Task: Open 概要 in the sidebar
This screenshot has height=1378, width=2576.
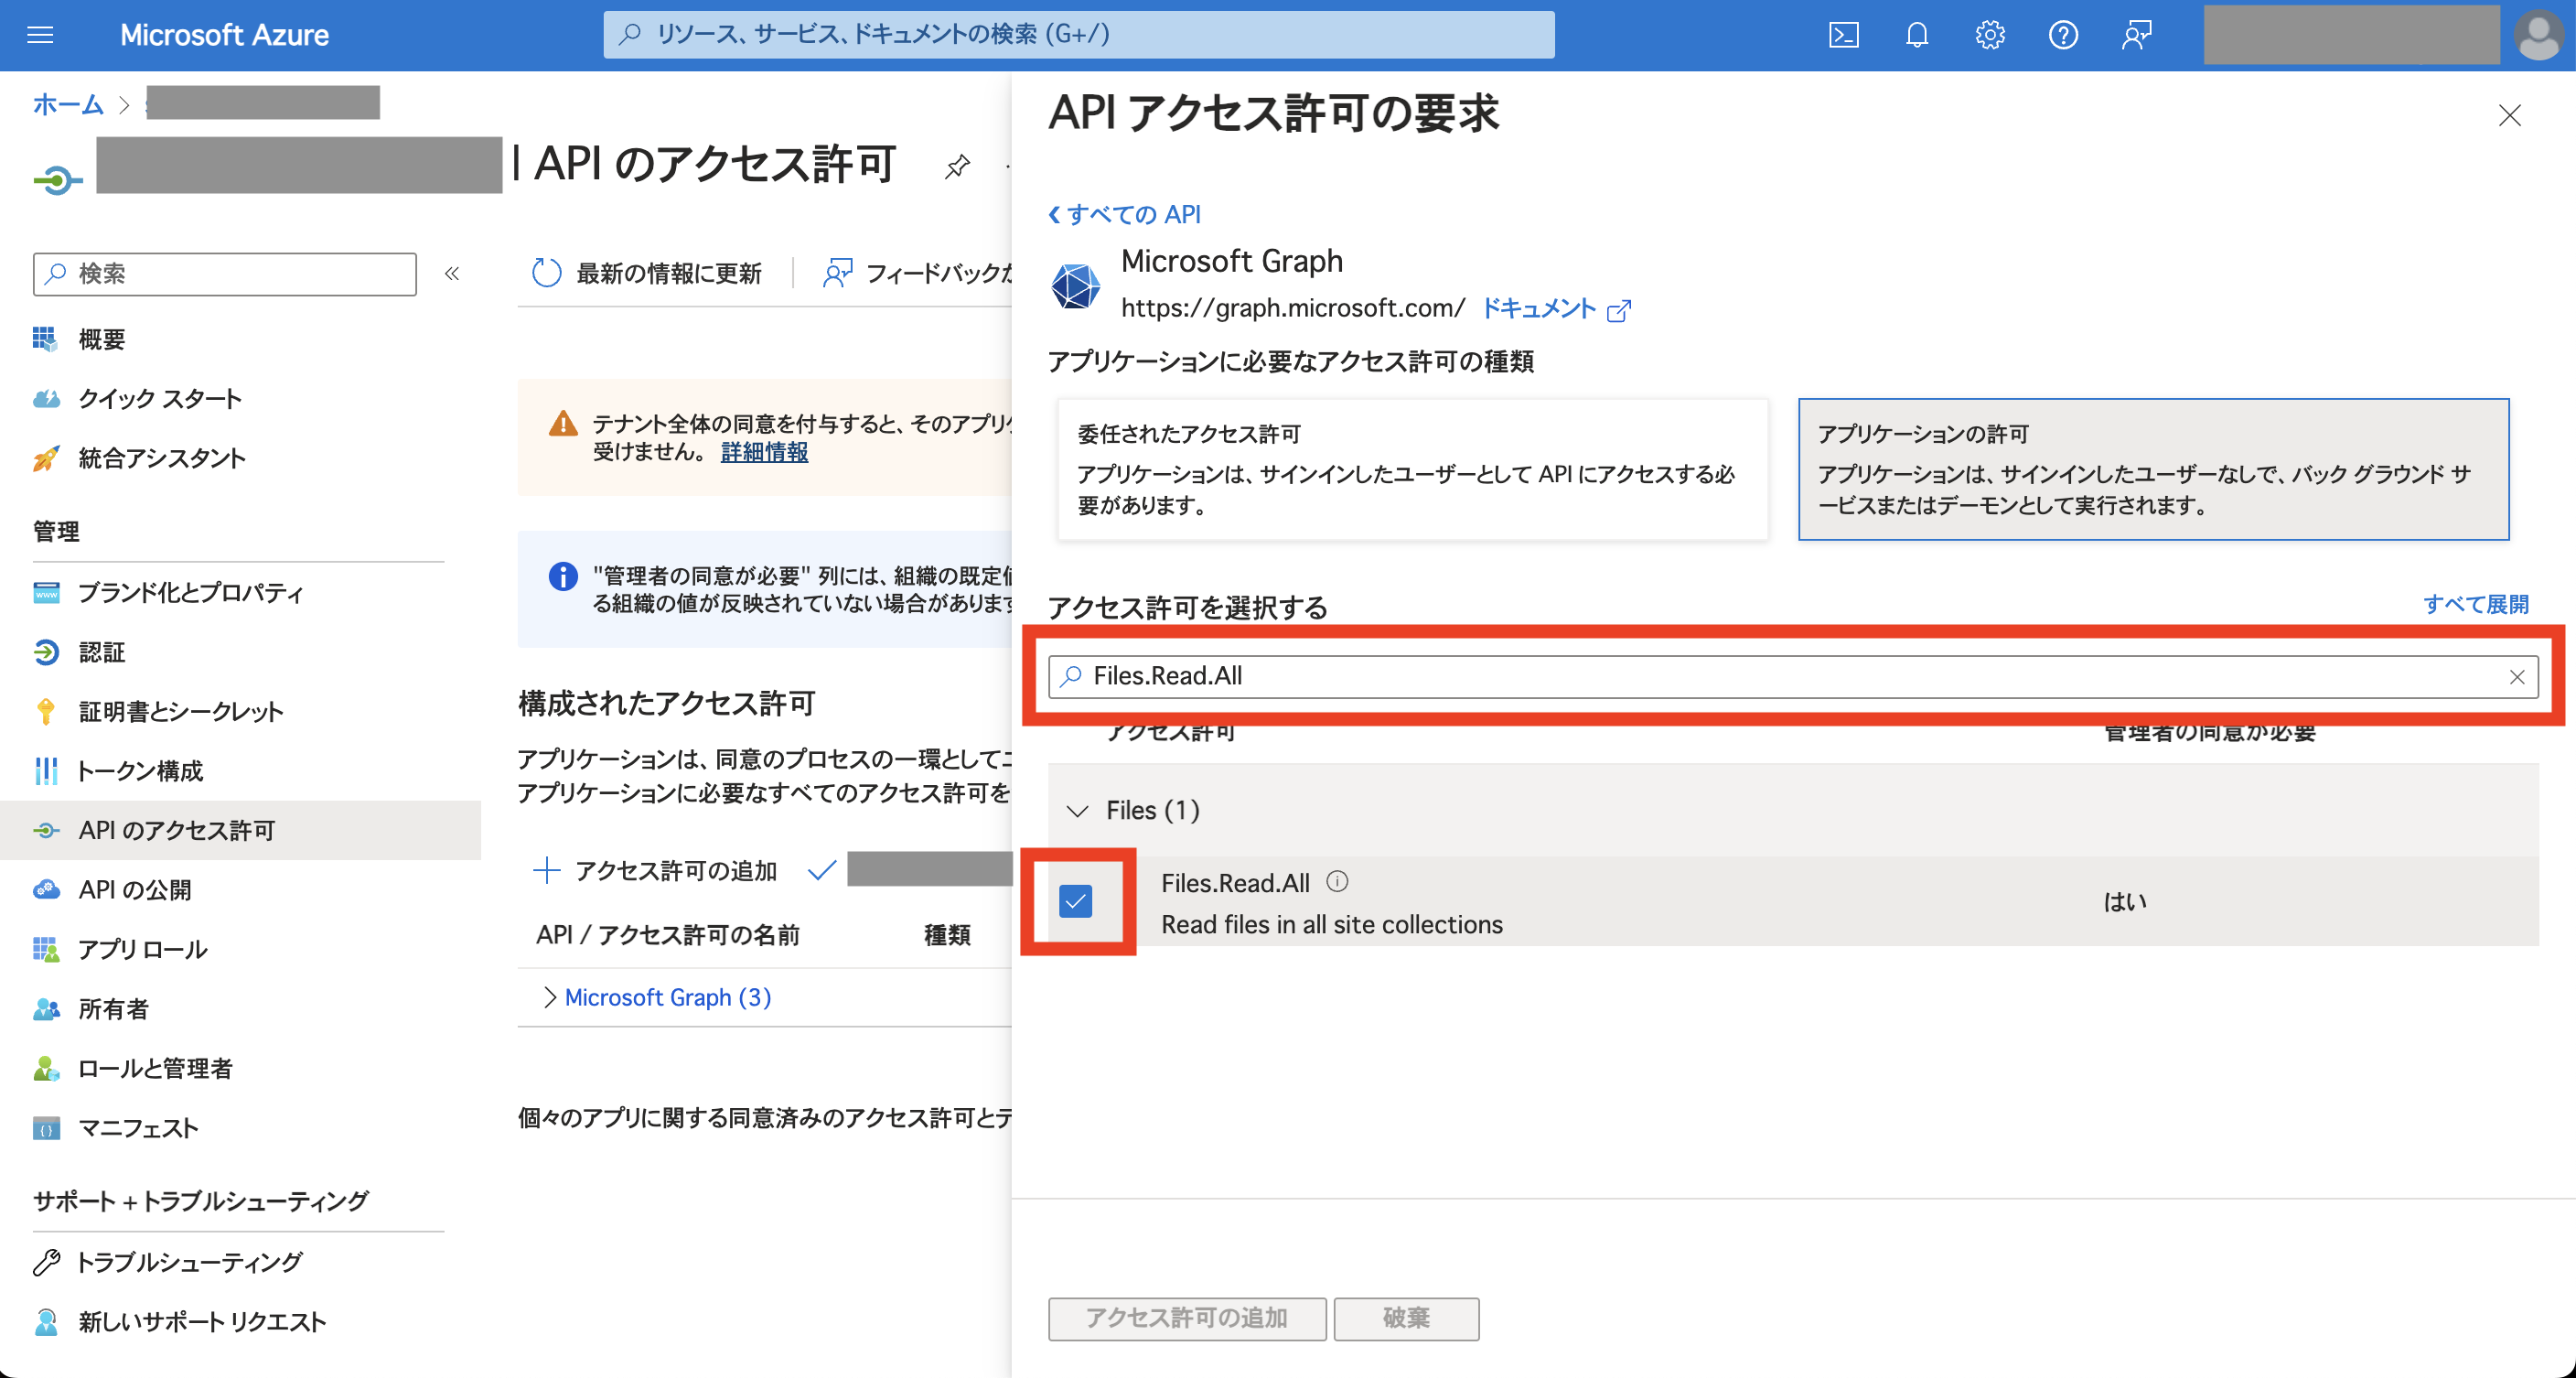Action: (102, 339)
